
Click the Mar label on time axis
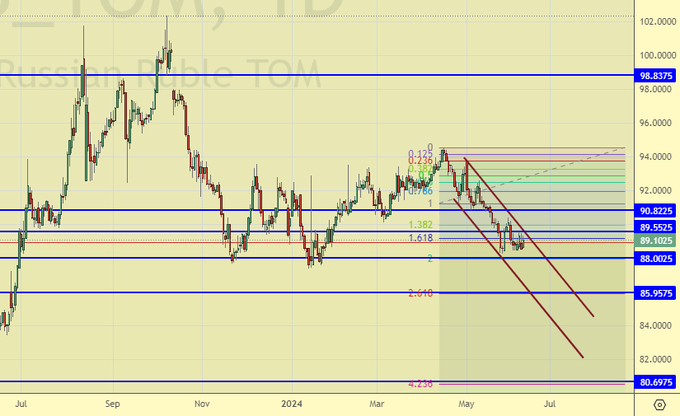(x=378, y=404)
